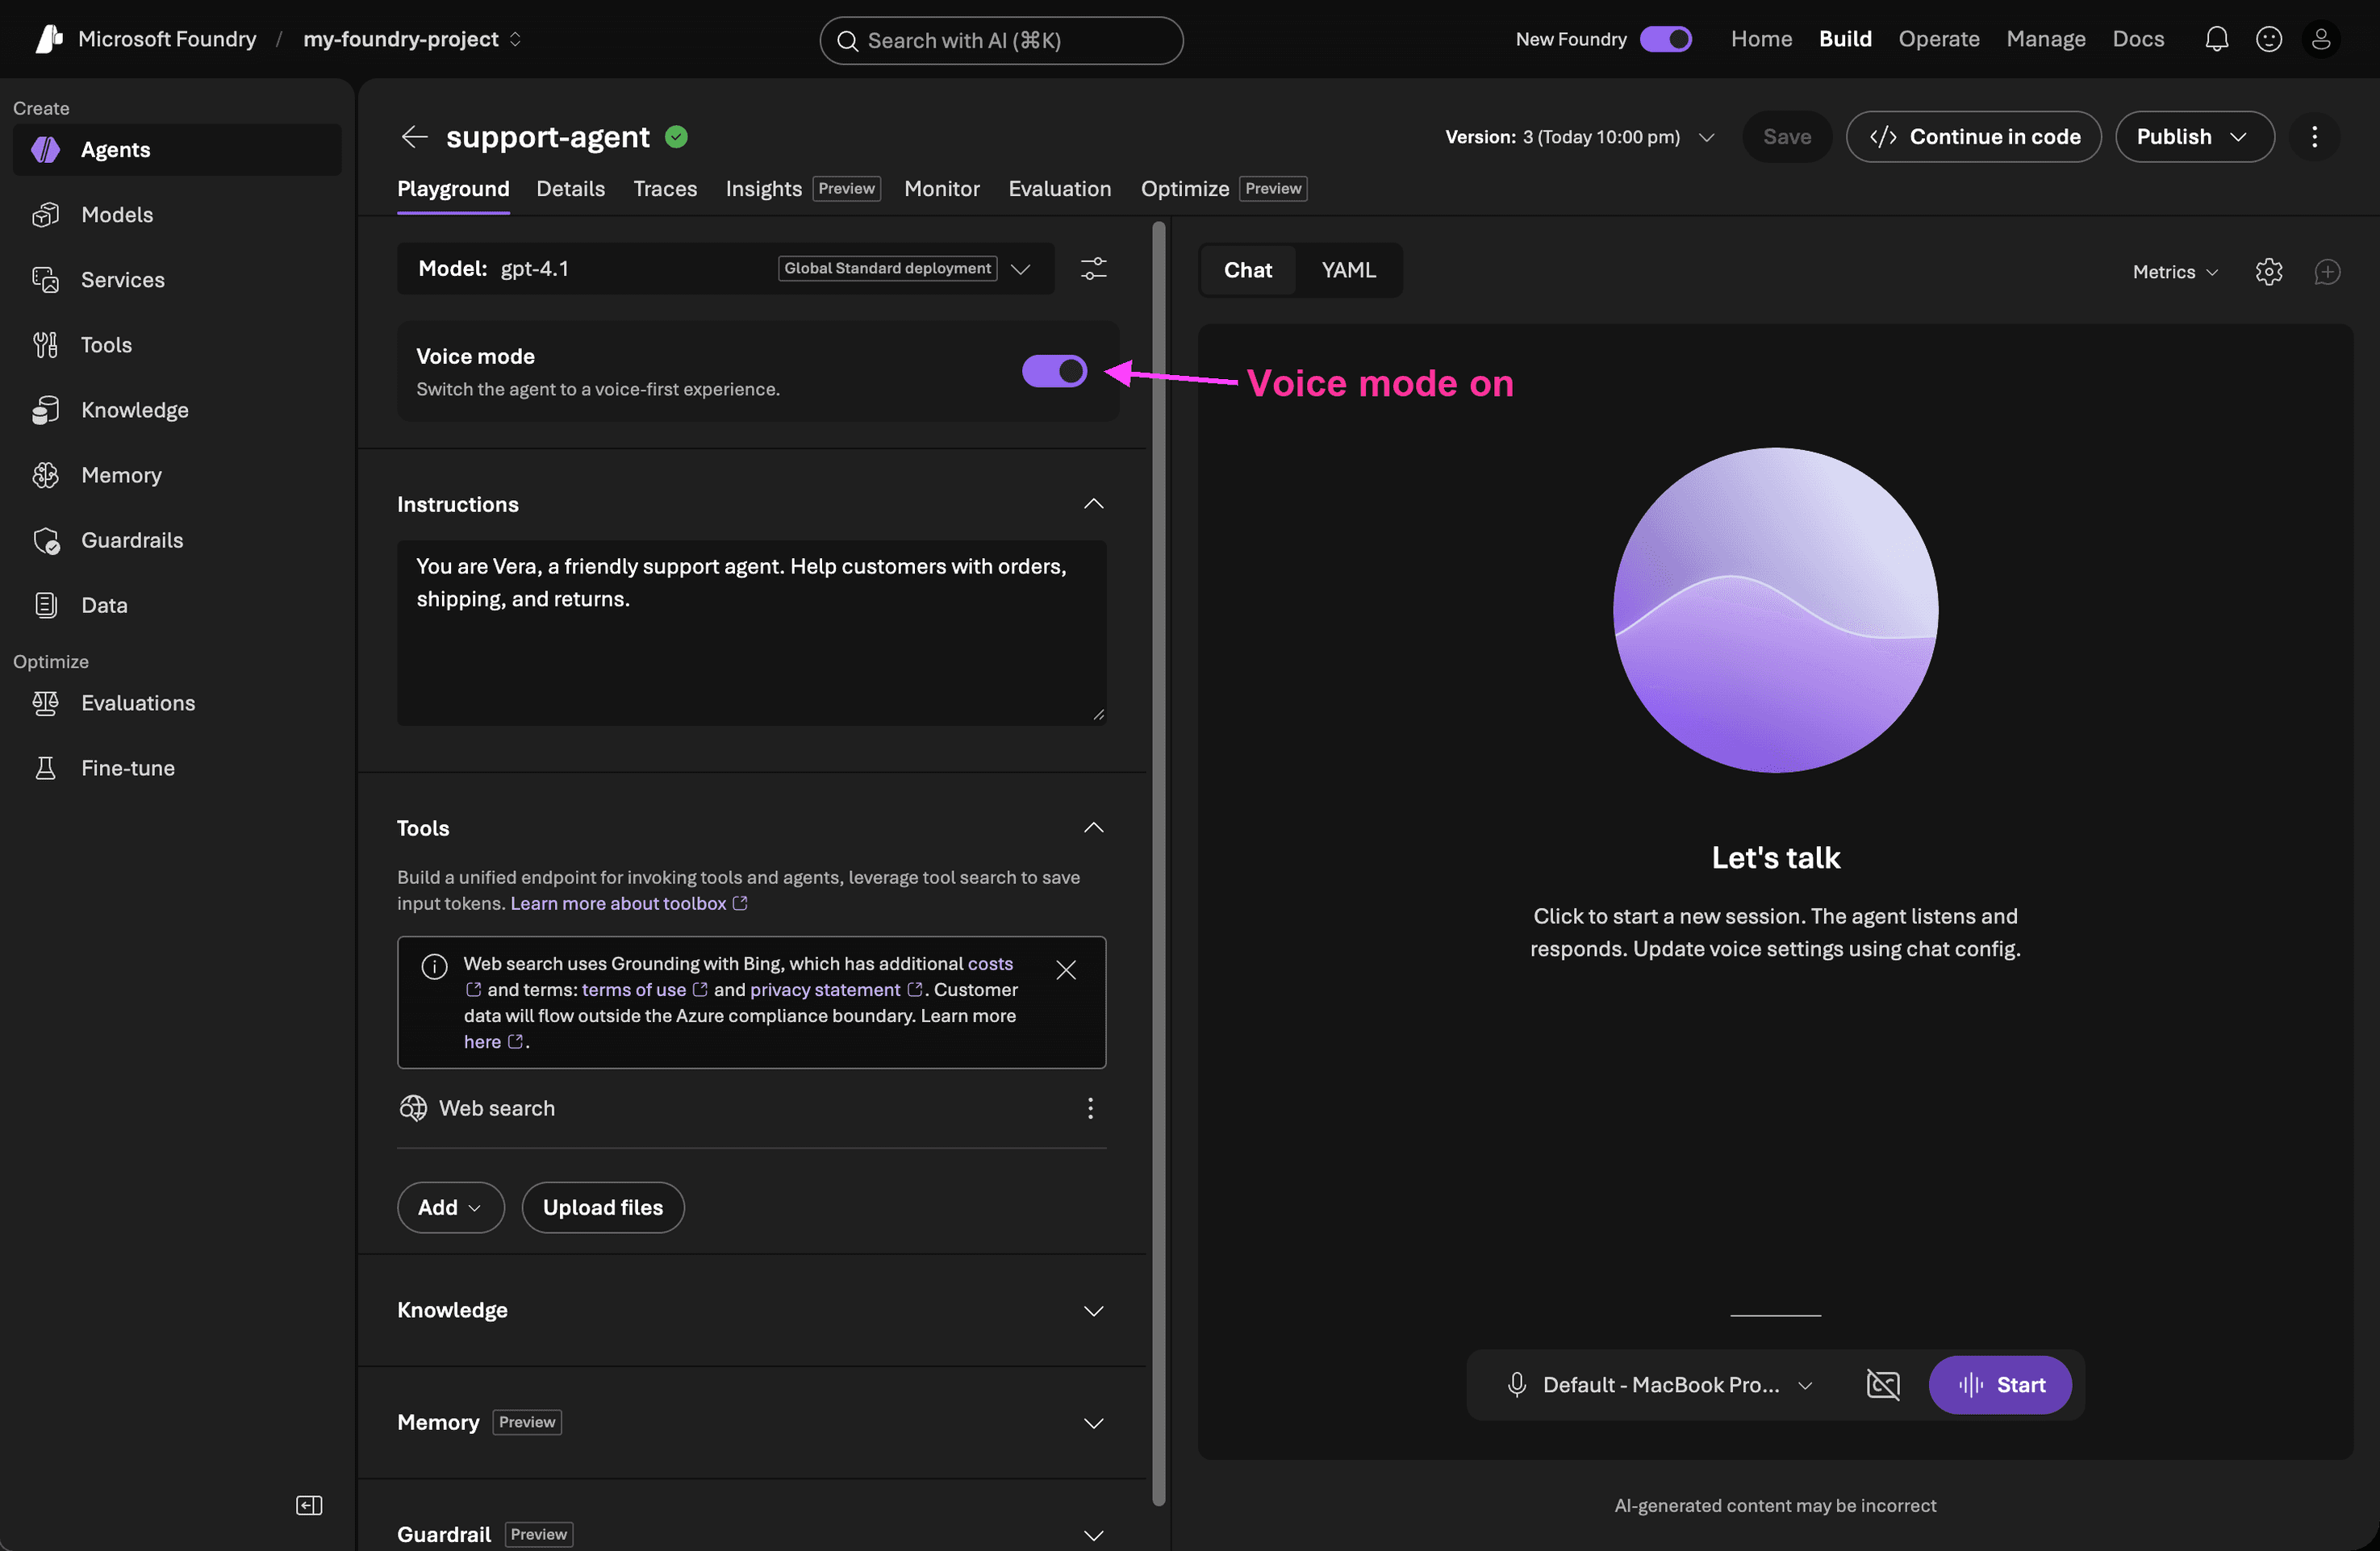Open more options menu next to Publish
The width and height of the screenshot is (2380, 1551).
pyautogui.click(x=2314, y=137)
